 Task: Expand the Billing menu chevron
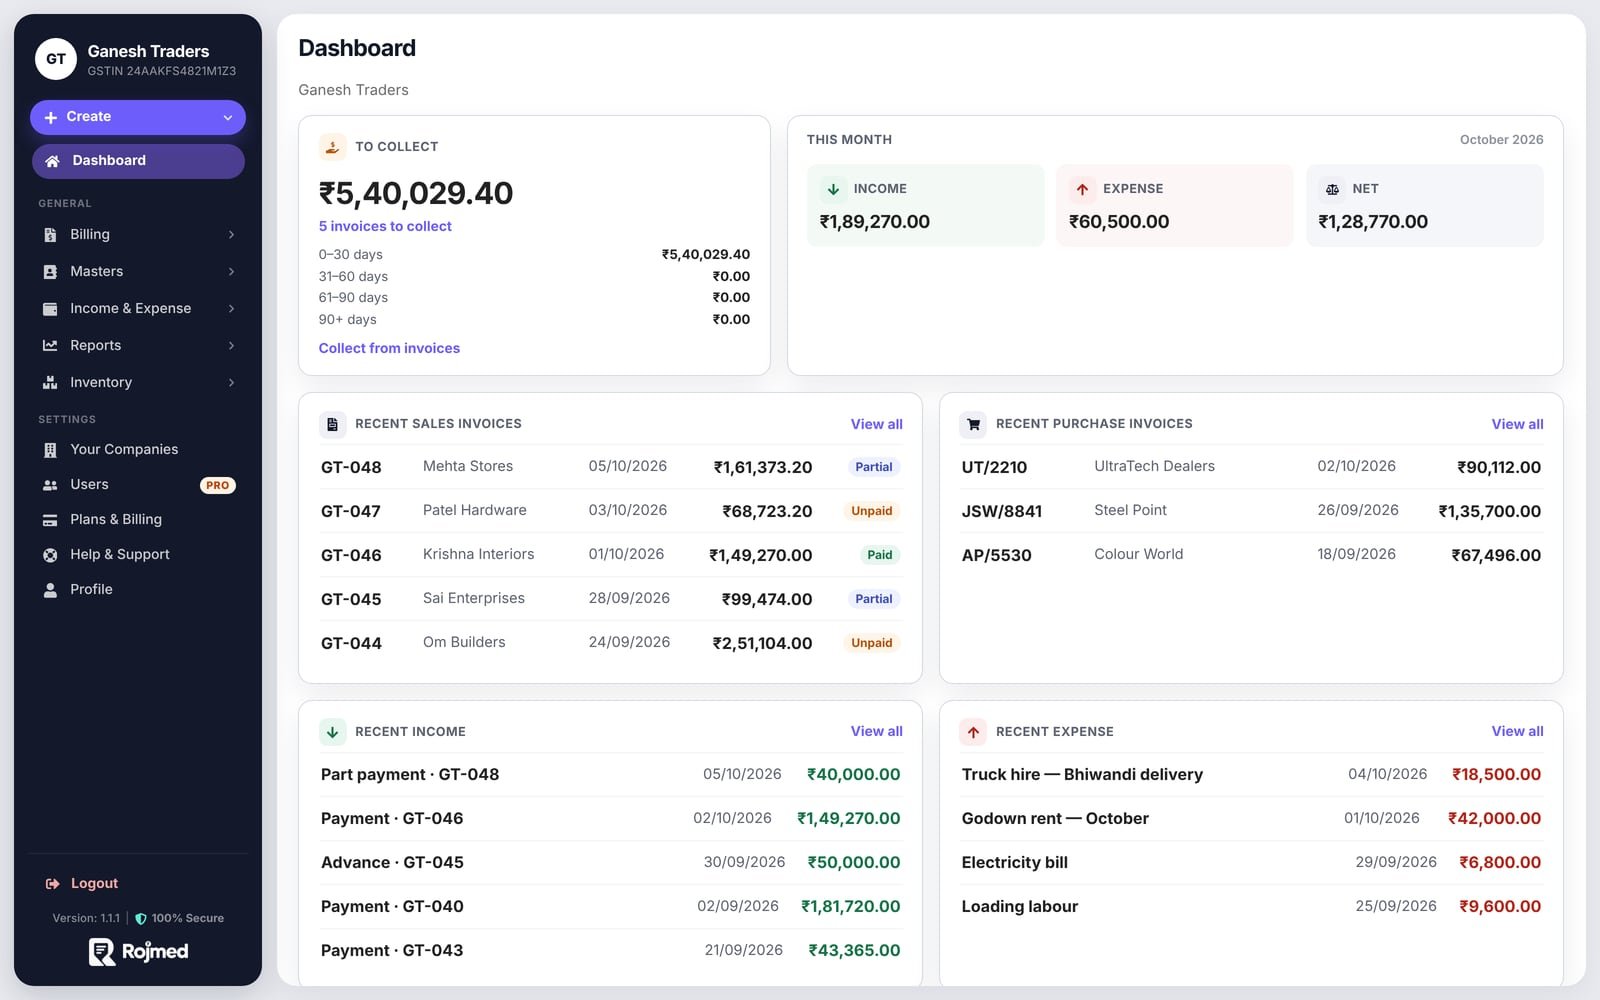click(x=231, y=235)
